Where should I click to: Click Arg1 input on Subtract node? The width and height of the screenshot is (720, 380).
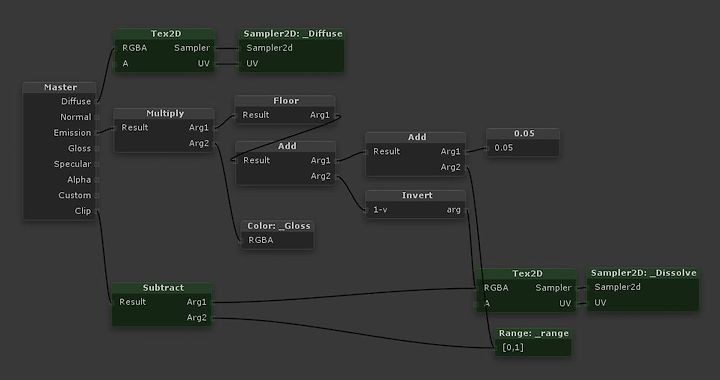point(197,302)
